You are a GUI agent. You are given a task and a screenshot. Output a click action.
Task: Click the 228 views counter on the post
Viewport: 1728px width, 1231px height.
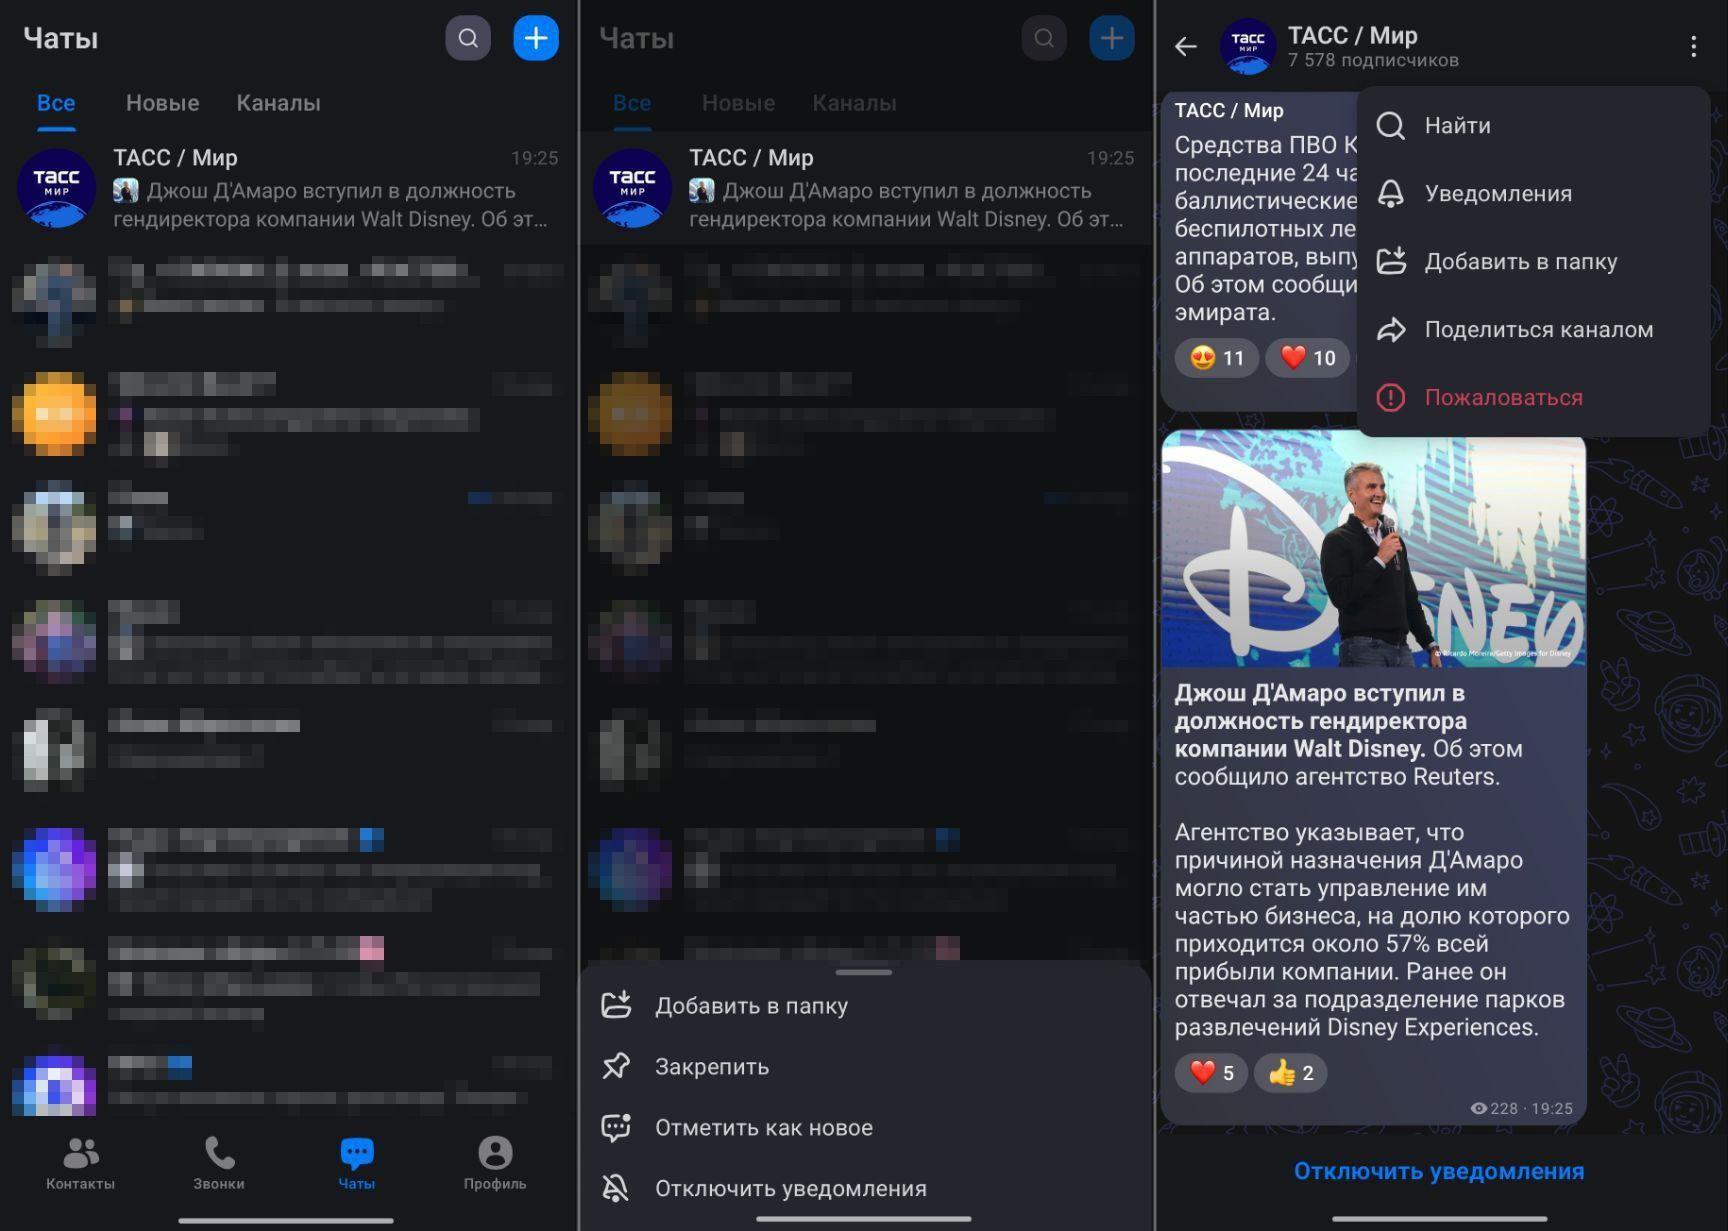(x=1494, y=1108)
